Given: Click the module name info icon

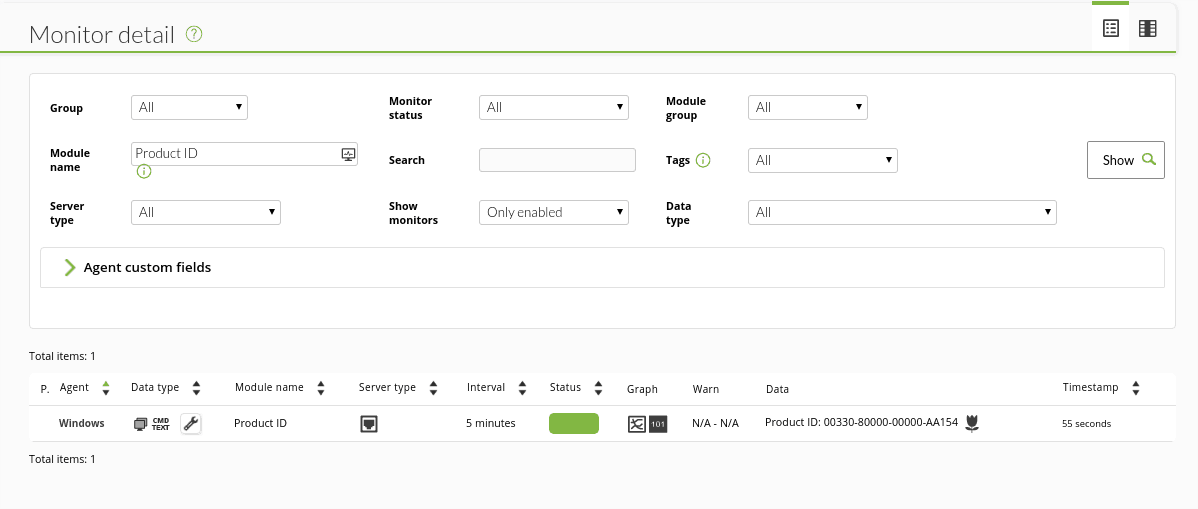Looking at the screenshot, I should pyautogui.click(x=144, y=172).
